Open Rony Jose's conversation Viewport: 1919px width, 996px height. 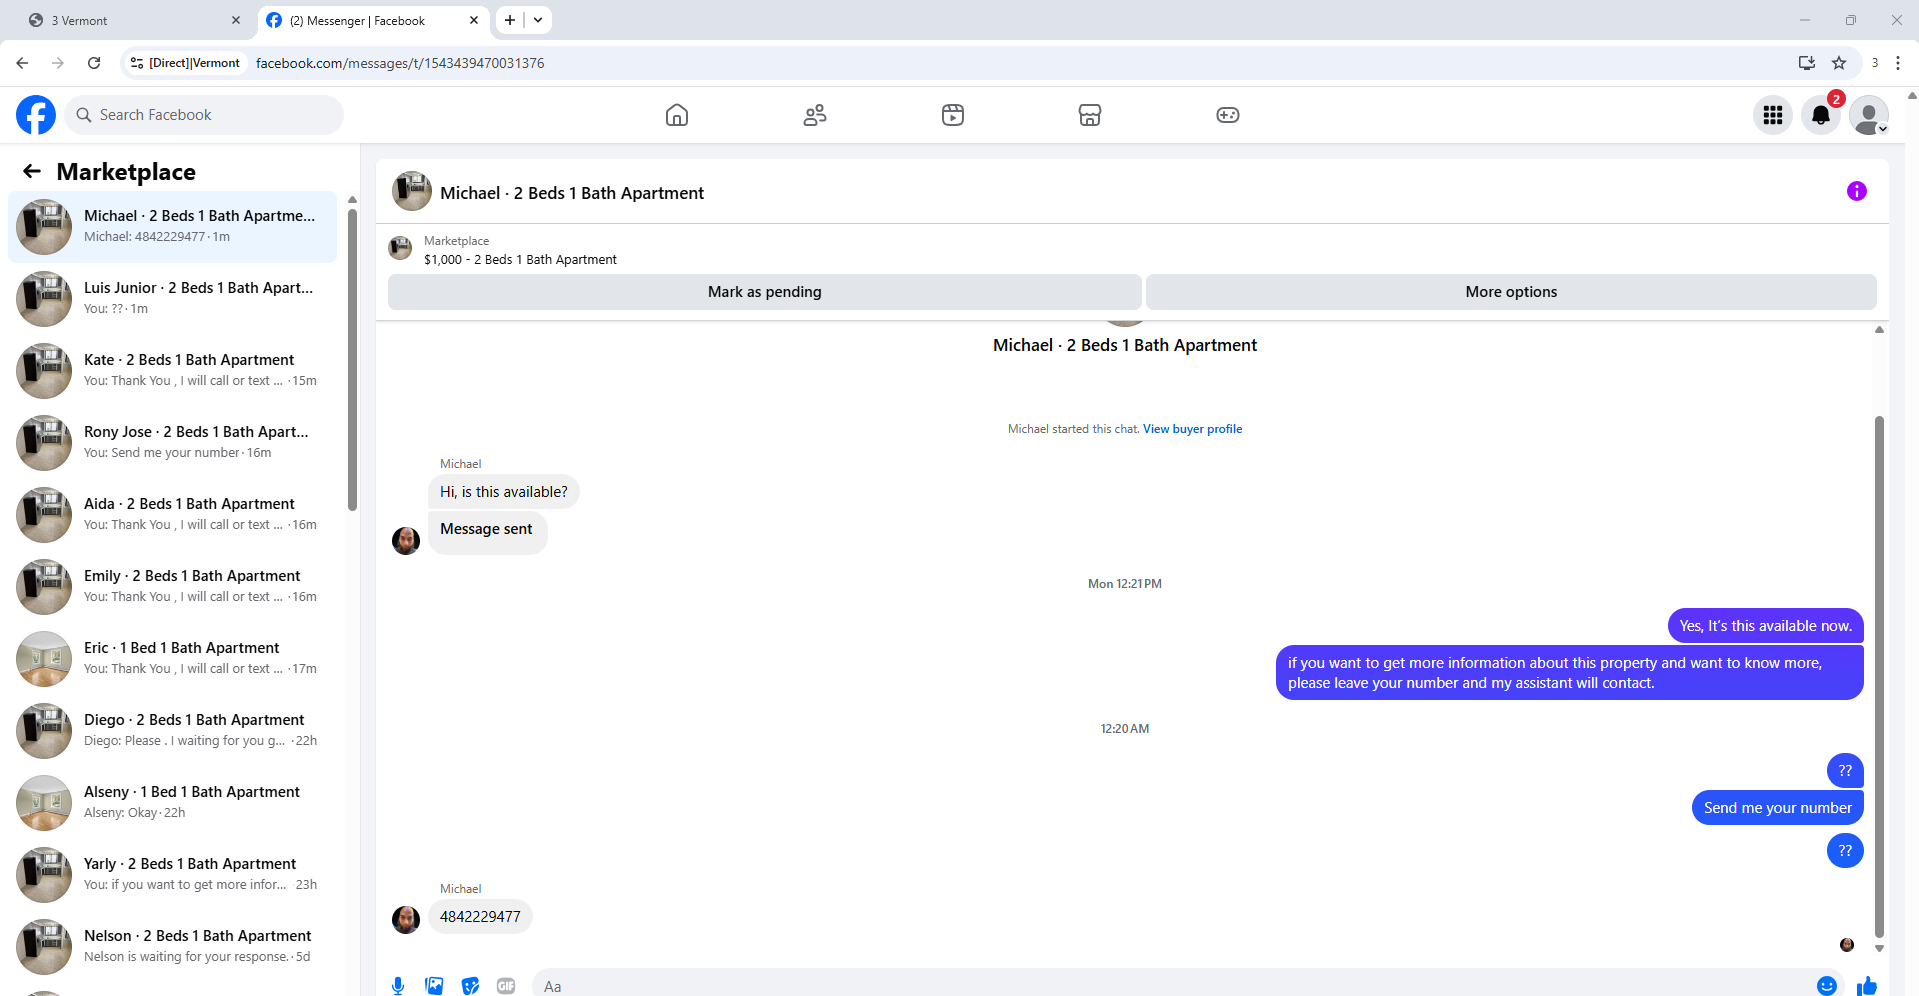click(x=173, y=443)
